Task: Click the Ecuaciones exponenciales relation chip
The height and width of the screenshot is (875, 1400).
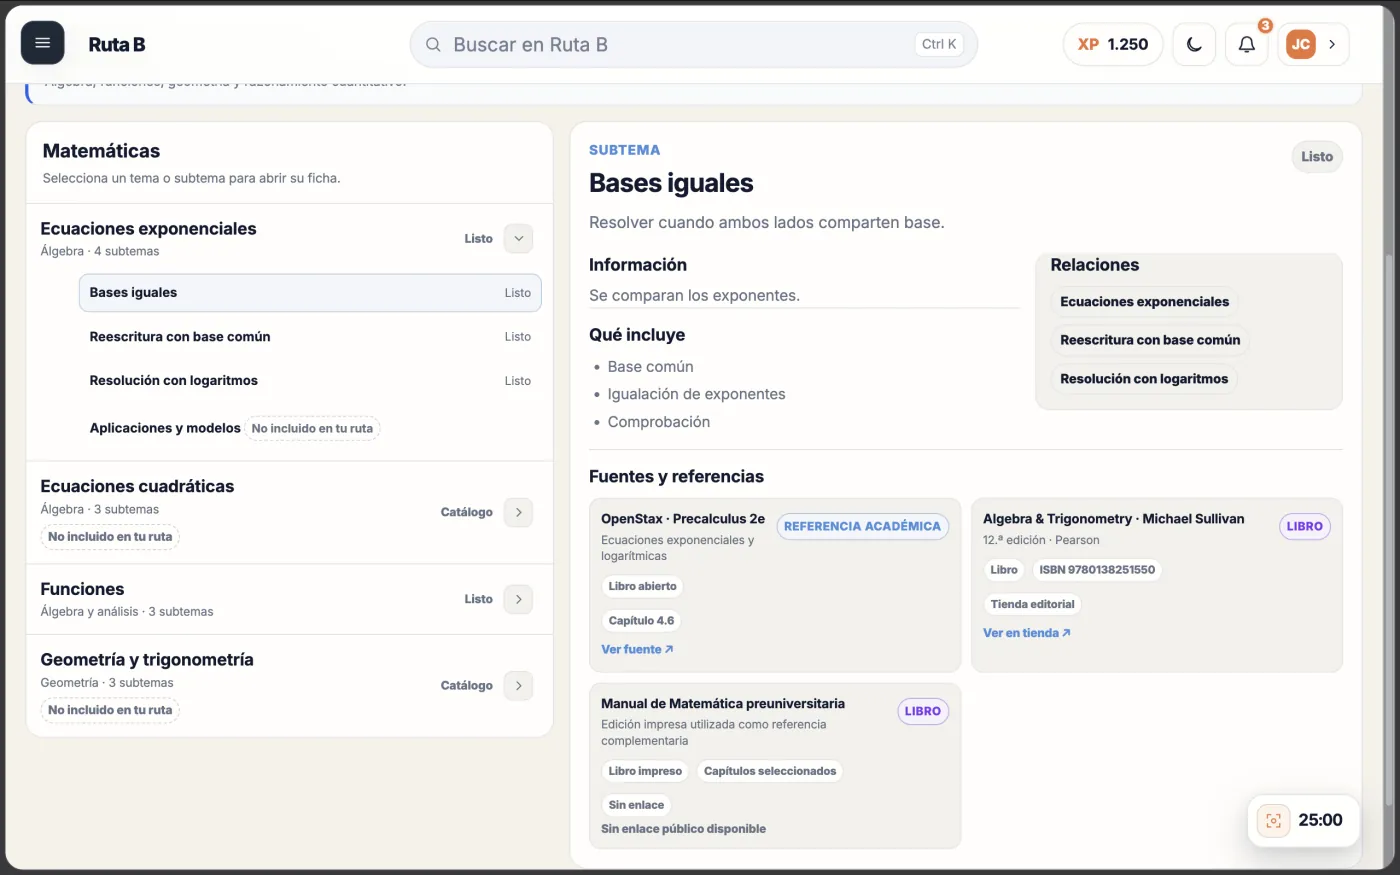Action: 1144,302
